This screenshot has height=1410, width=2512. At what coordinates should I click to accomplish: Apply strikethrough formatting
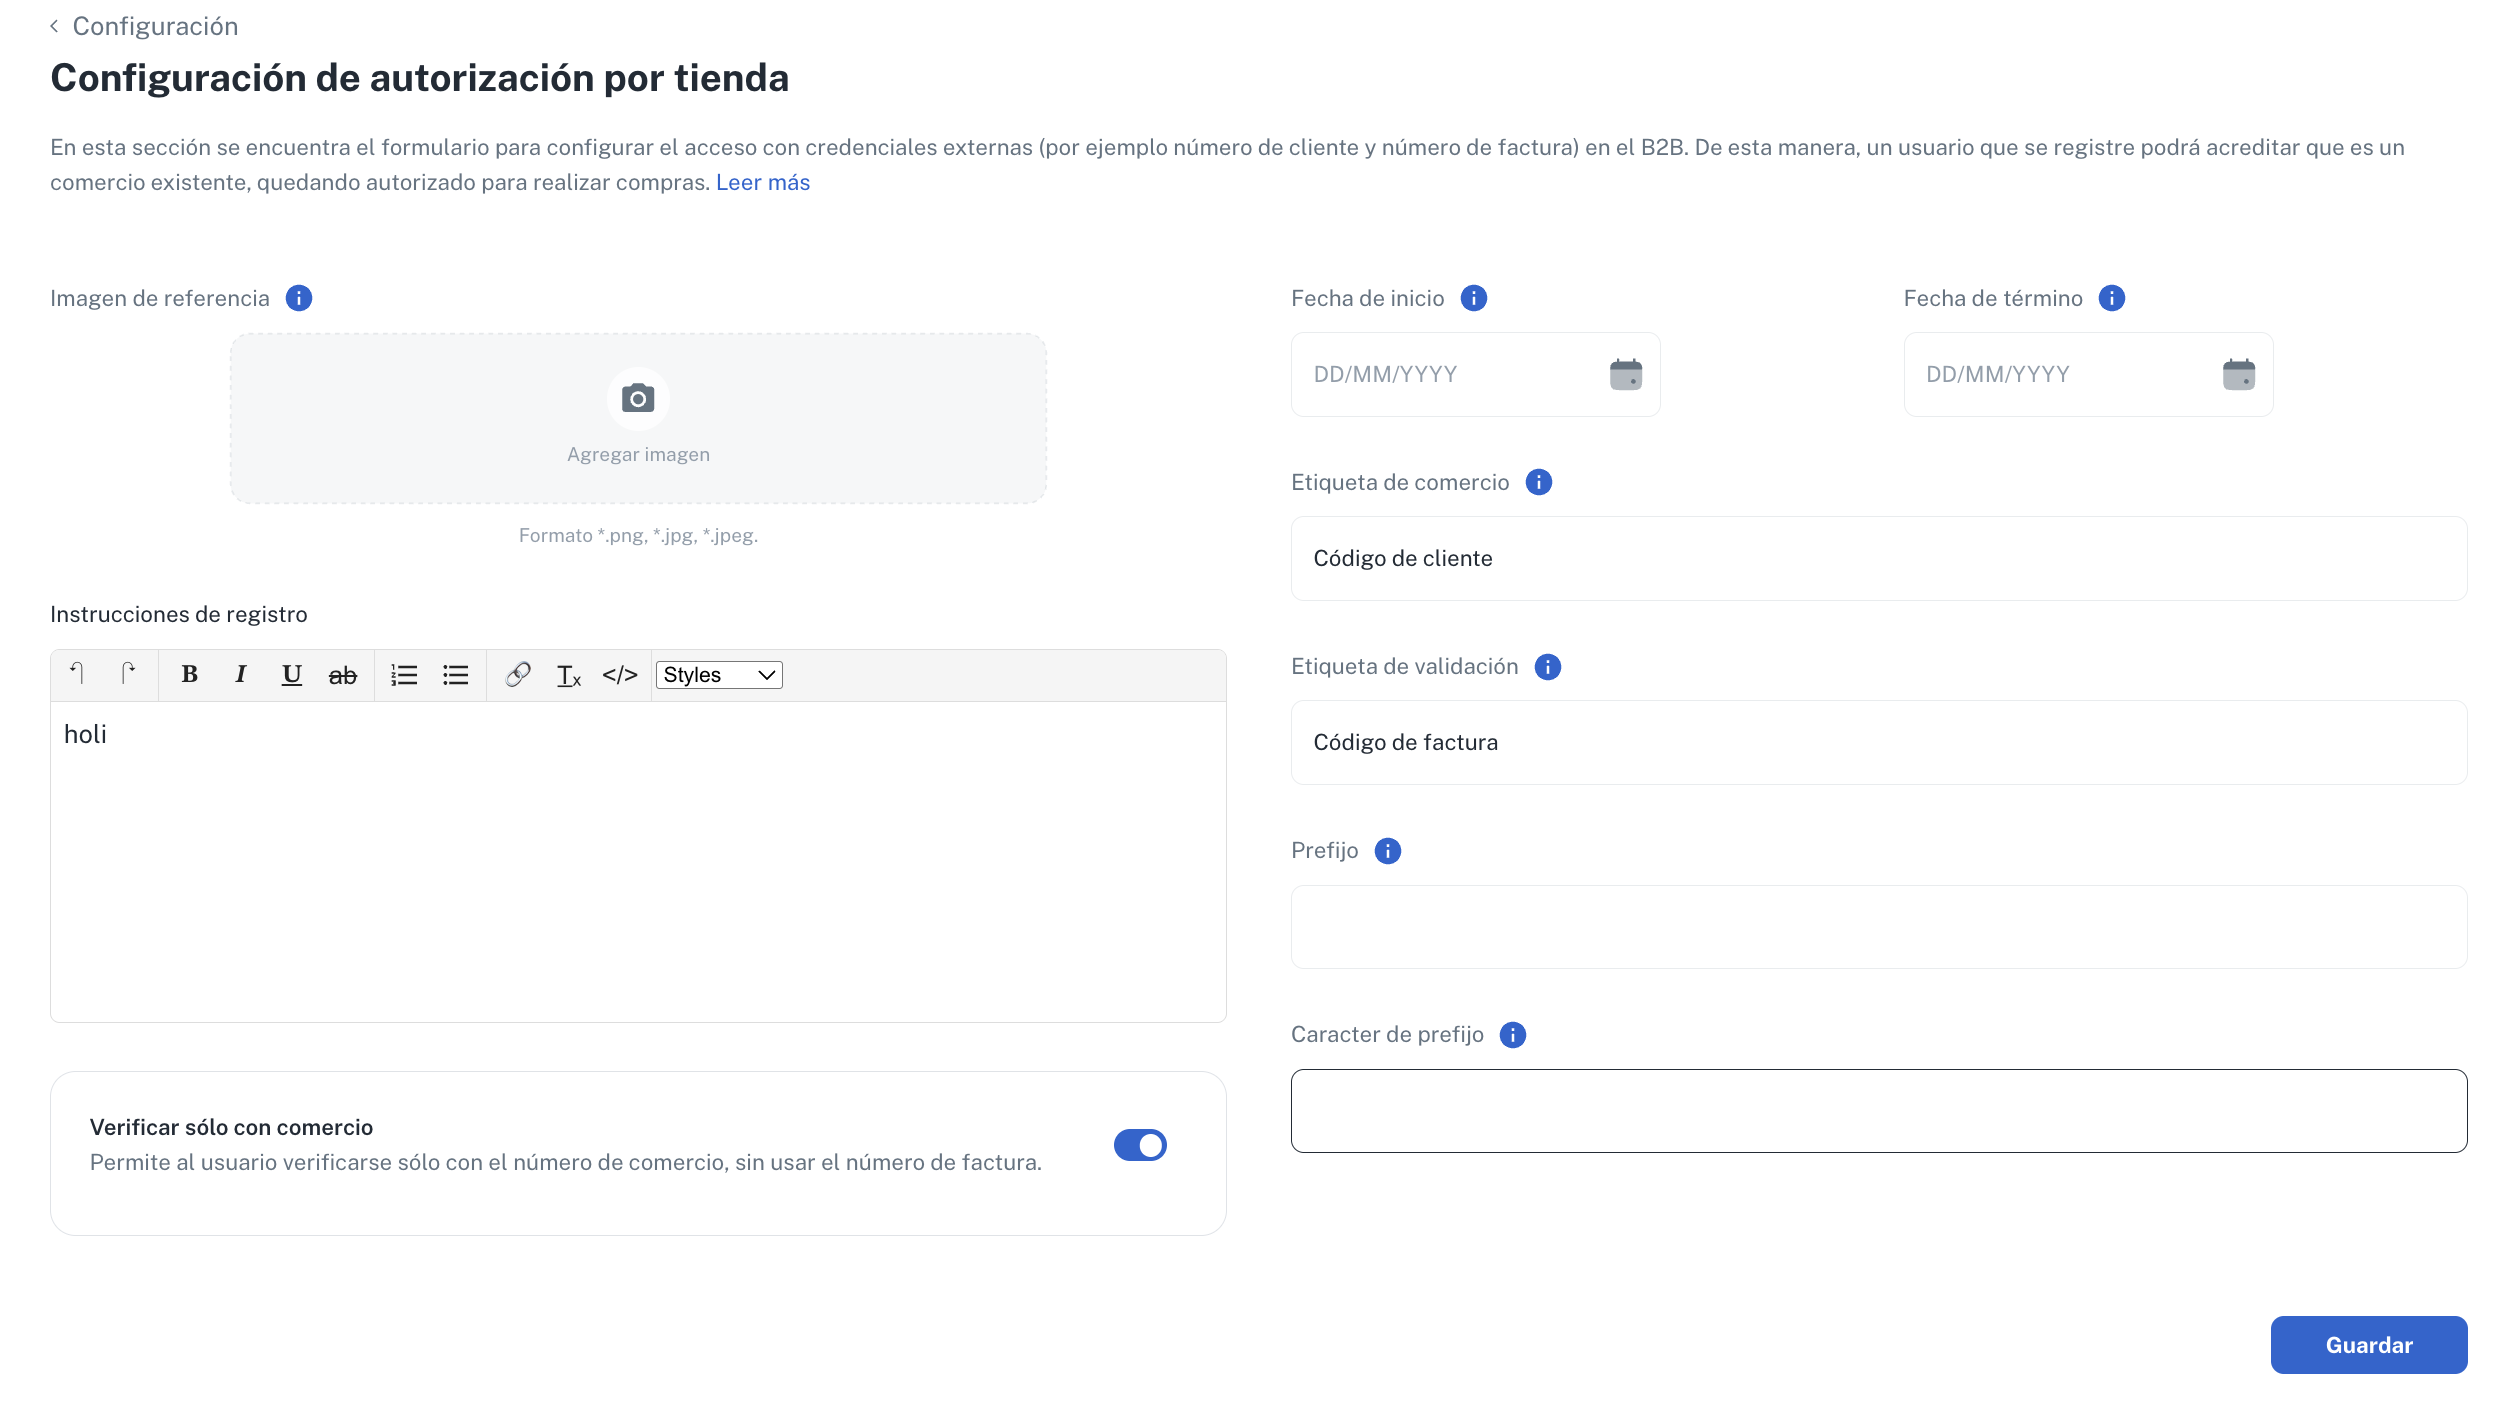(342, 676)
